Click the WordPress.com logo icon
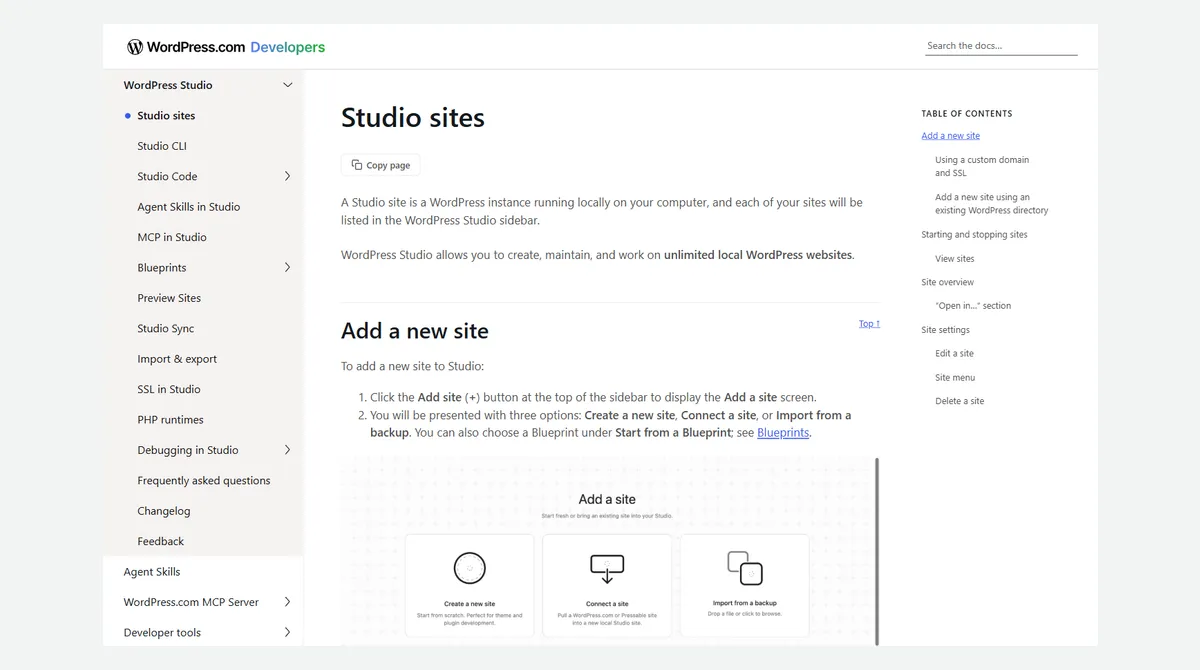Image resolution: width=1200 pixels, height=670 pixels. (135, 47)
